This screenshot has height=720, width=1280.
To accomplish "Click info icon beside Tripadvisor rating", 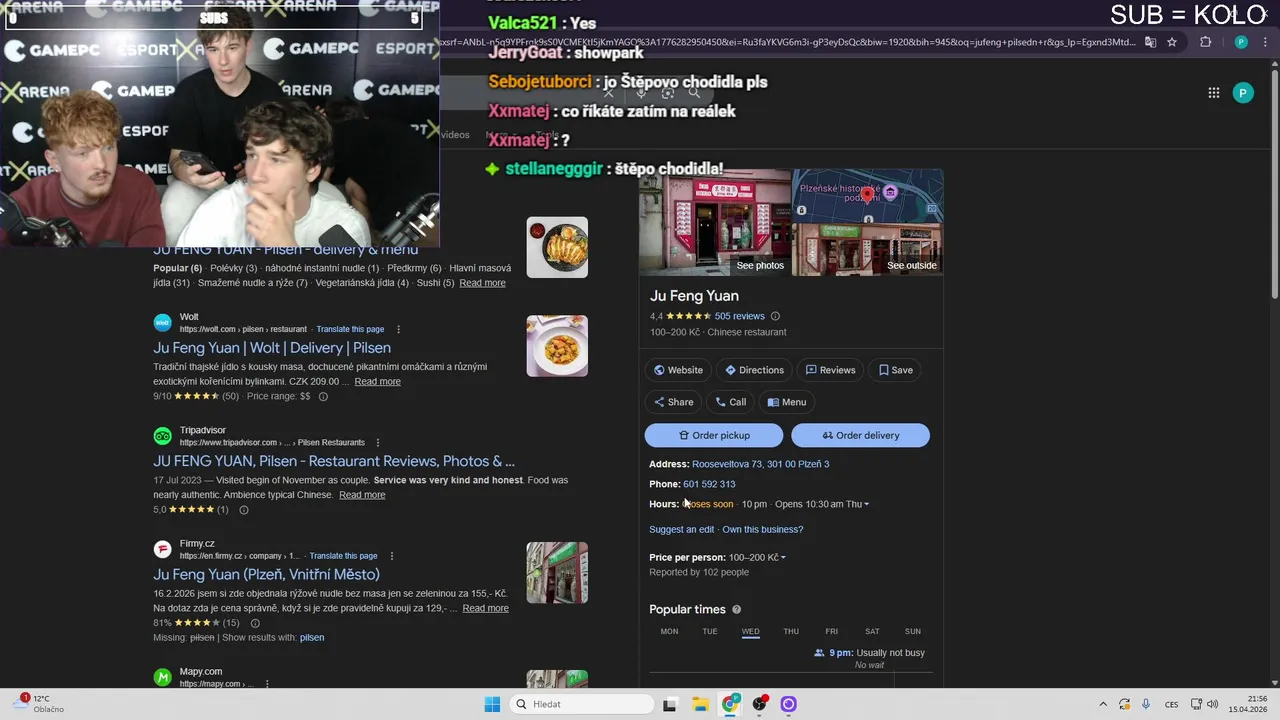I will (x=243, y=510).
